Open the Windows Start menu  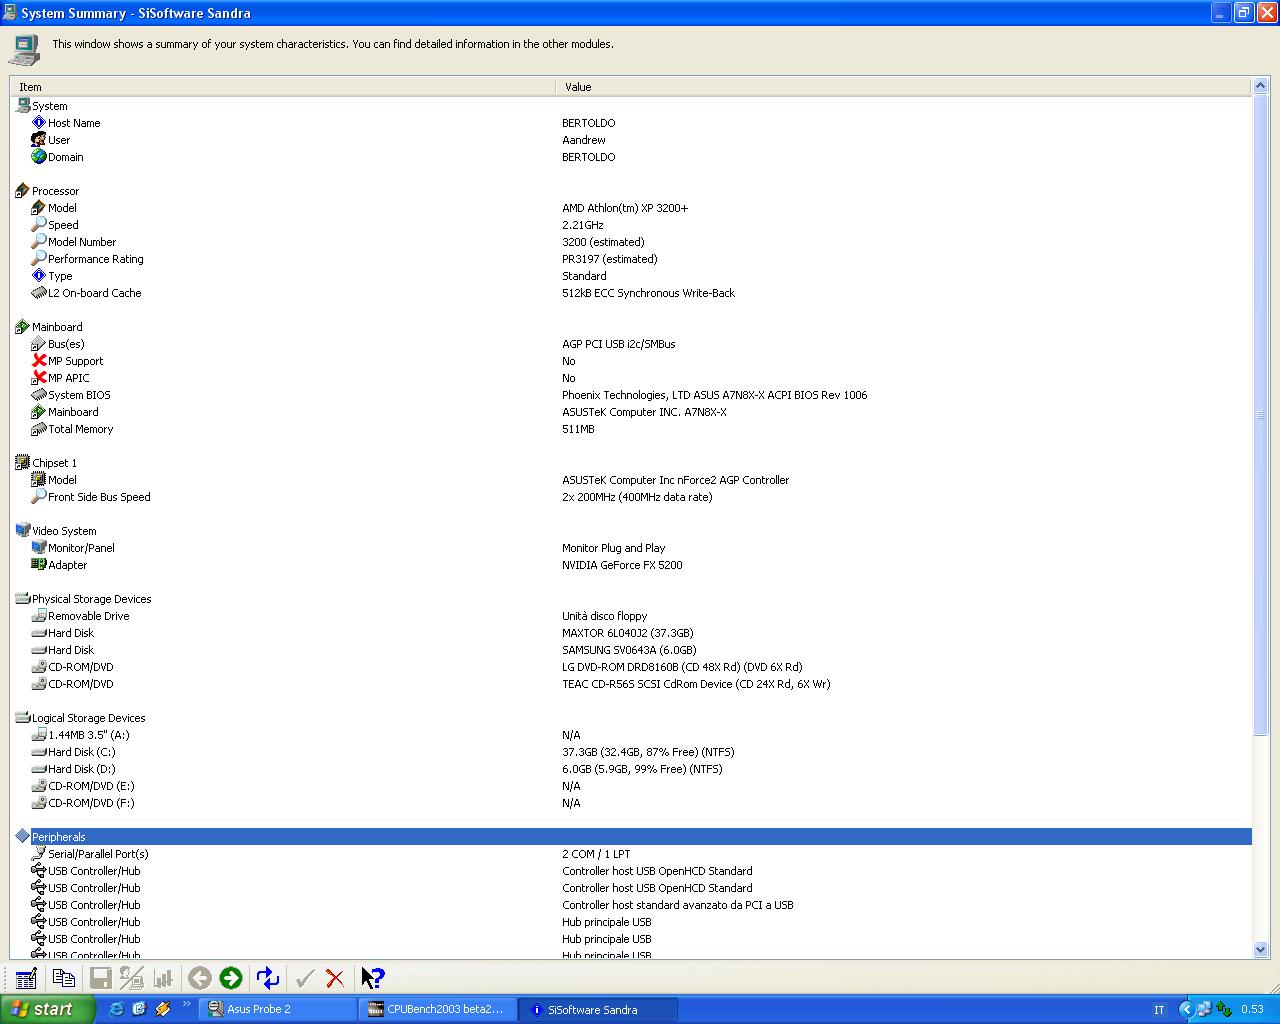(48, 1009)
